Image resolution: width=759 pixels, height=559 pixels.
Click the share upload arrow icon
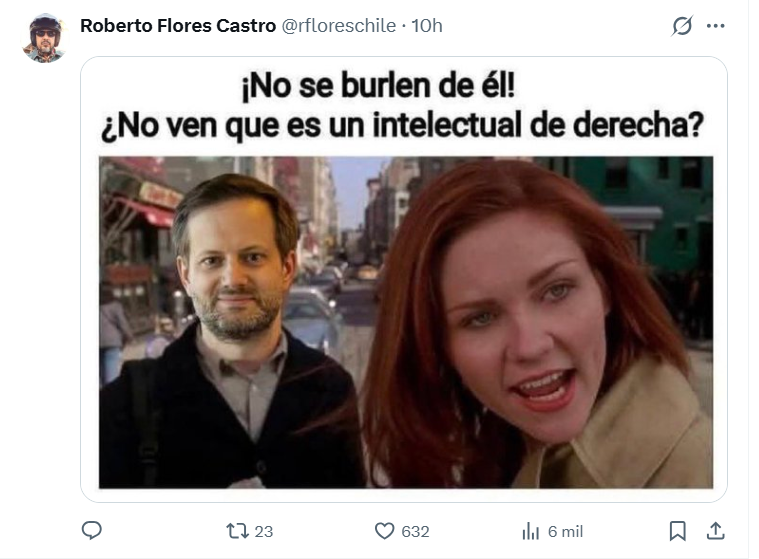pyautogui.click(x=715, y=531)
